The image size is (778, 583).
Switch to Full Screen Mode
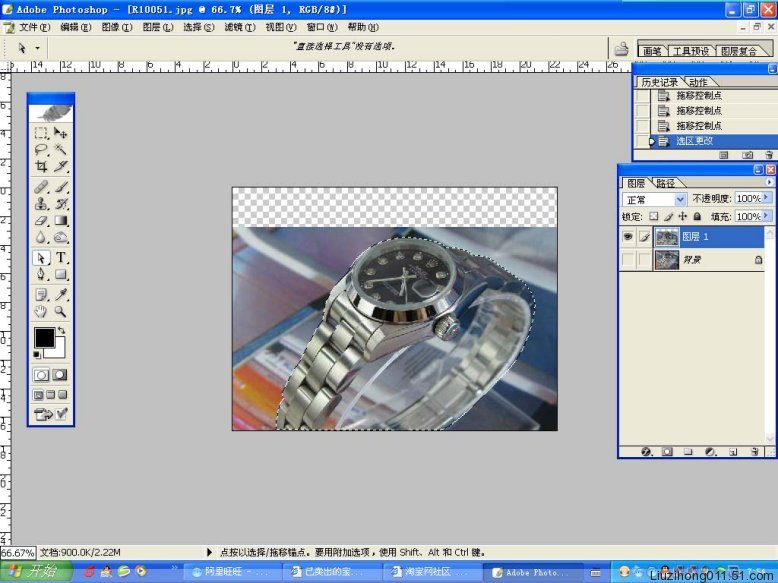pos(63,395)
